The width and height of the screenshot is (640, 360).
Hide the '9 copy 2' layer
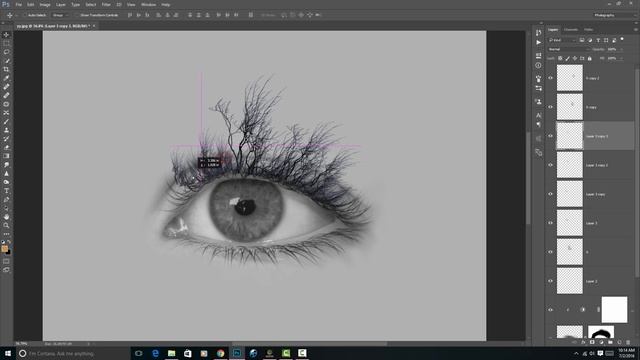click(x=550, y=78)
